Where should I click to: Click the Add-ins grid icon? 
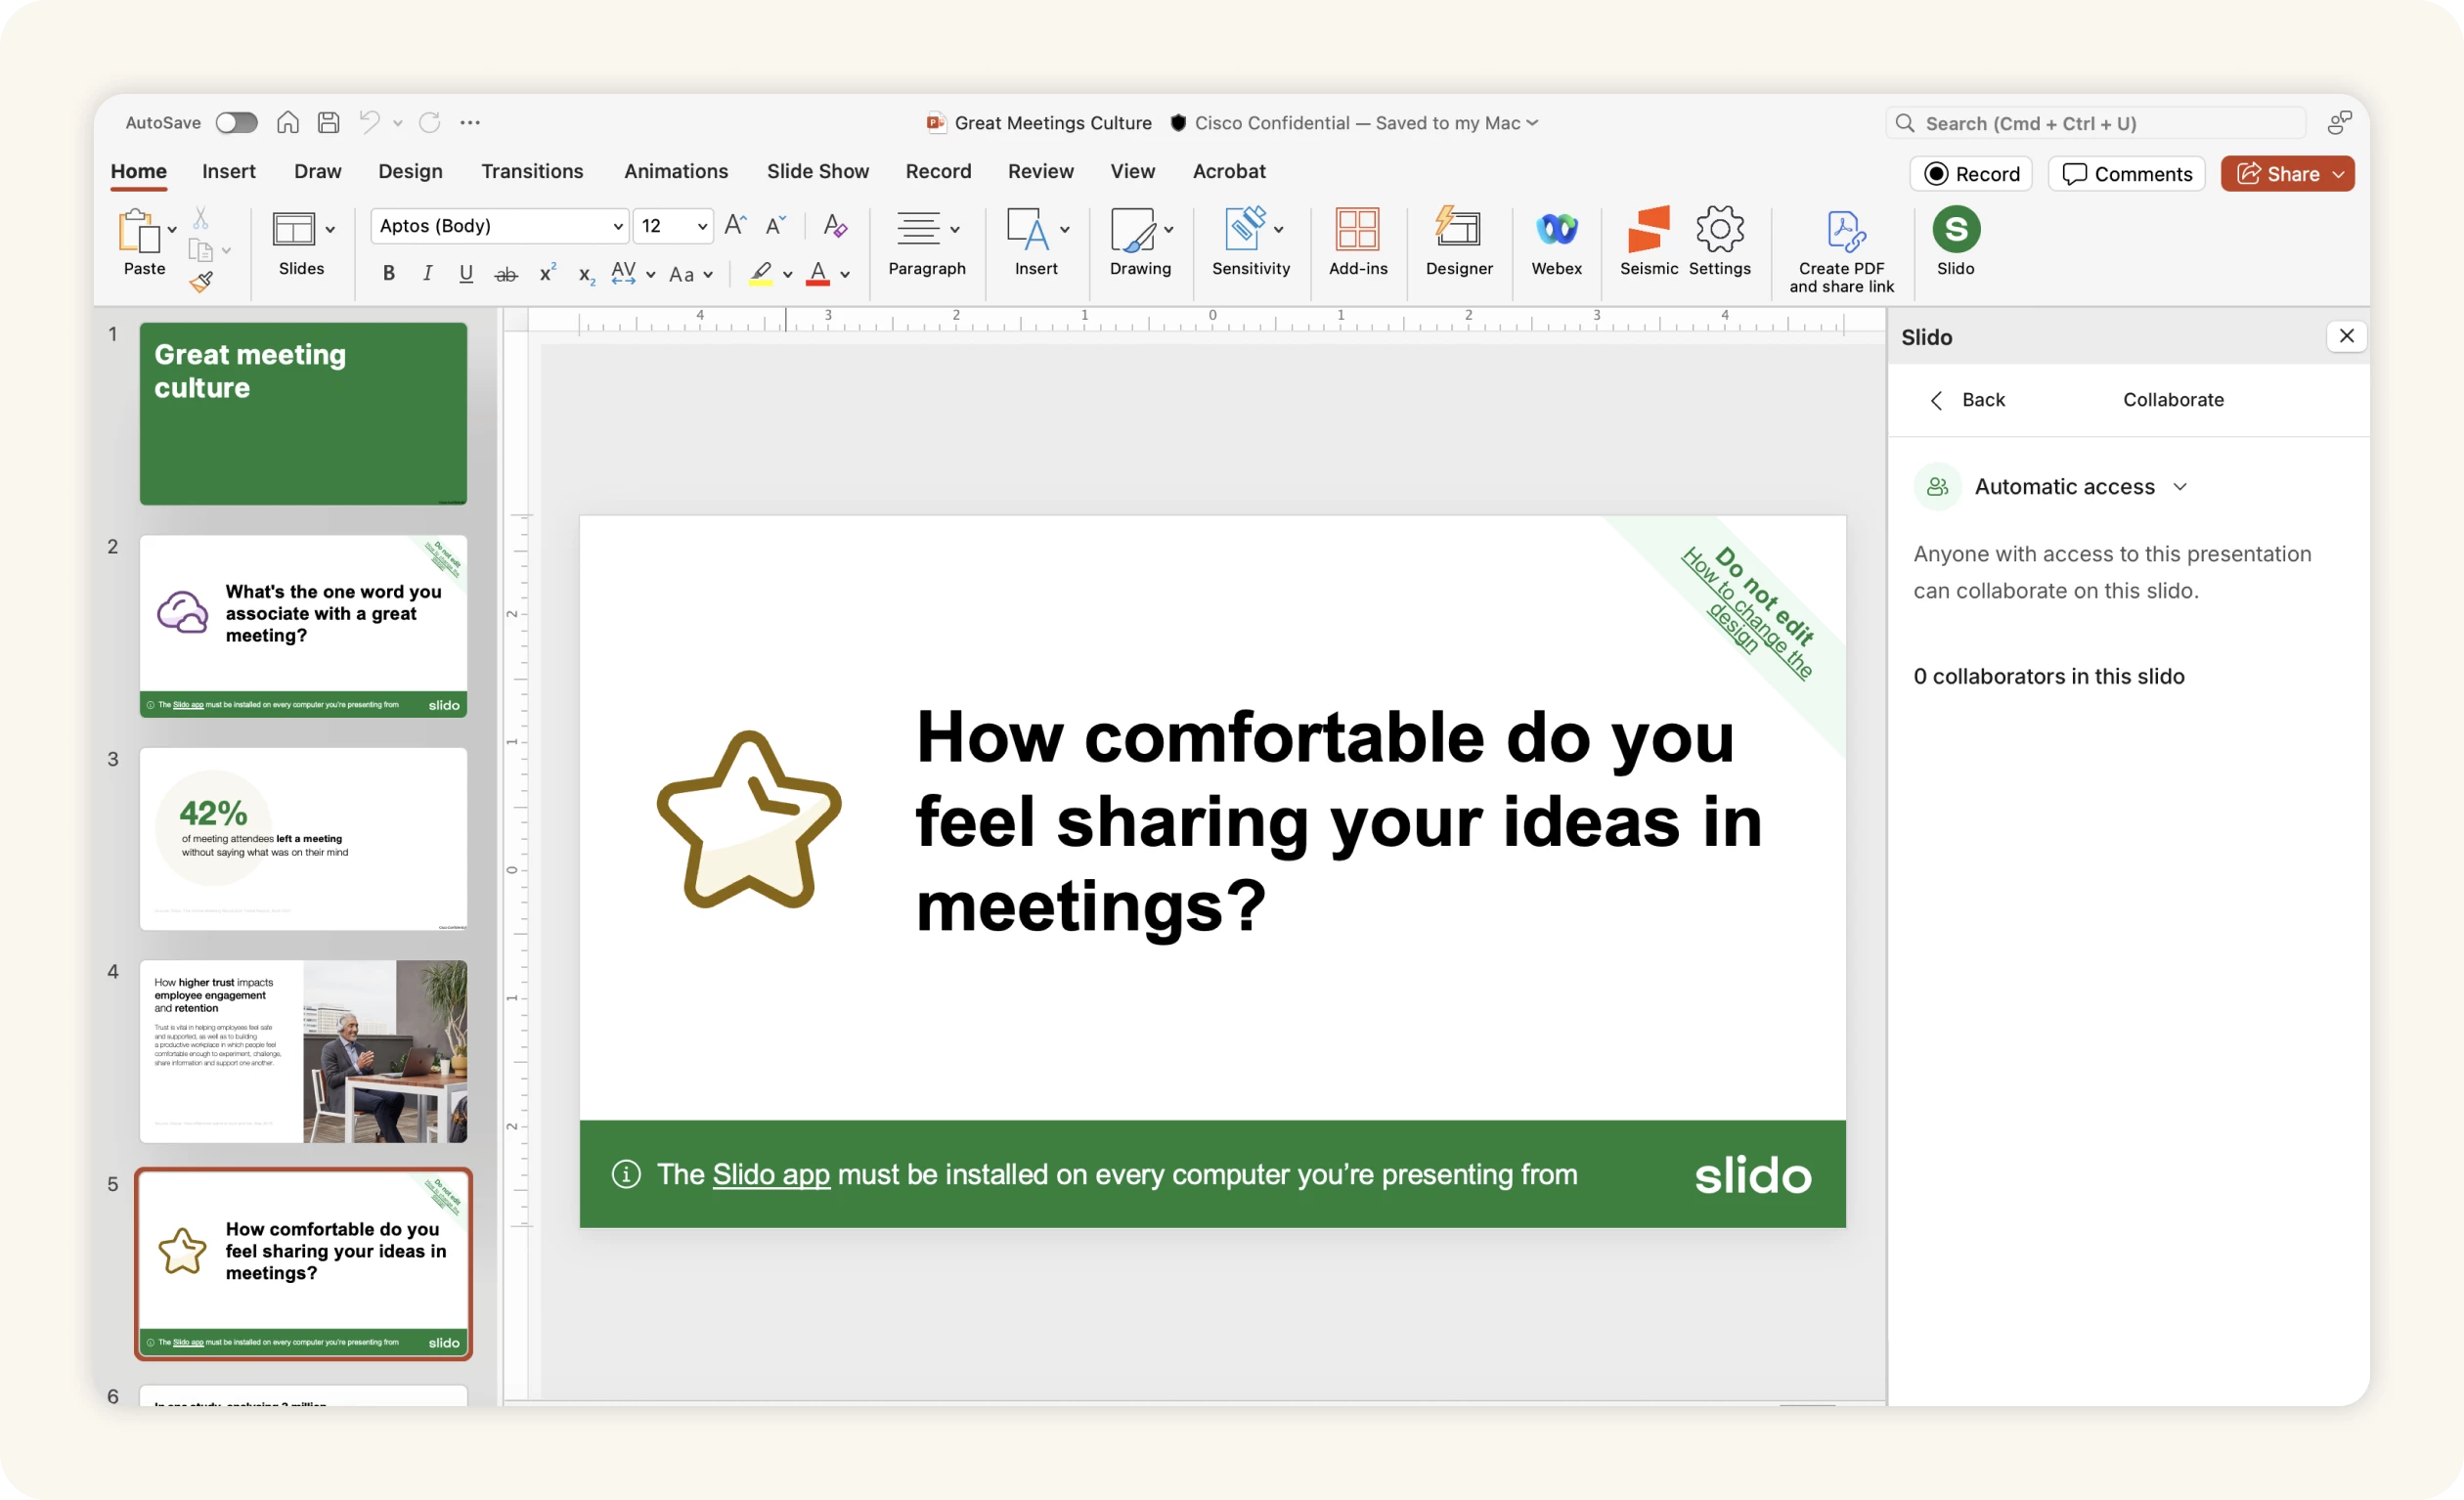(1357, 230)
